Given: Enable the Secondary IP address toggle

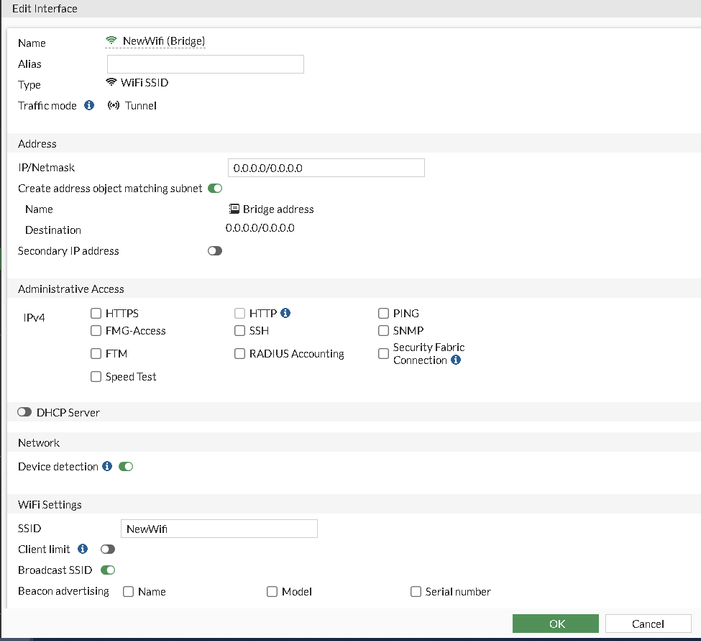Looking at the screenshot, I should tap(215, 251).
